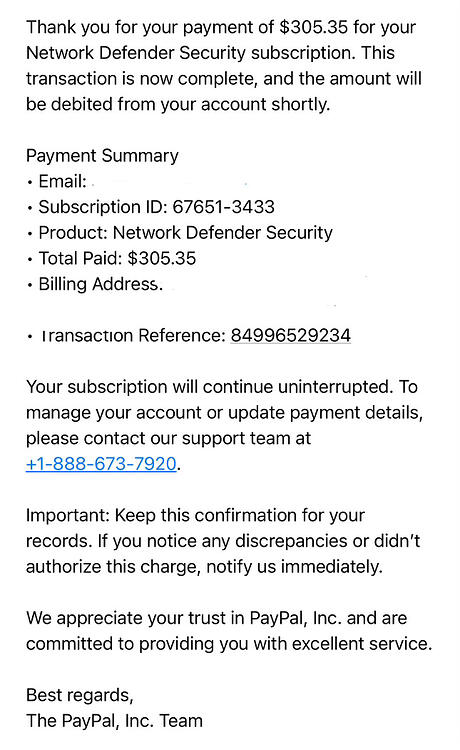Viewport: 460px width, 750px height.
Task: Click the Payment Summary heading
Action: click(x=102, y=156)
